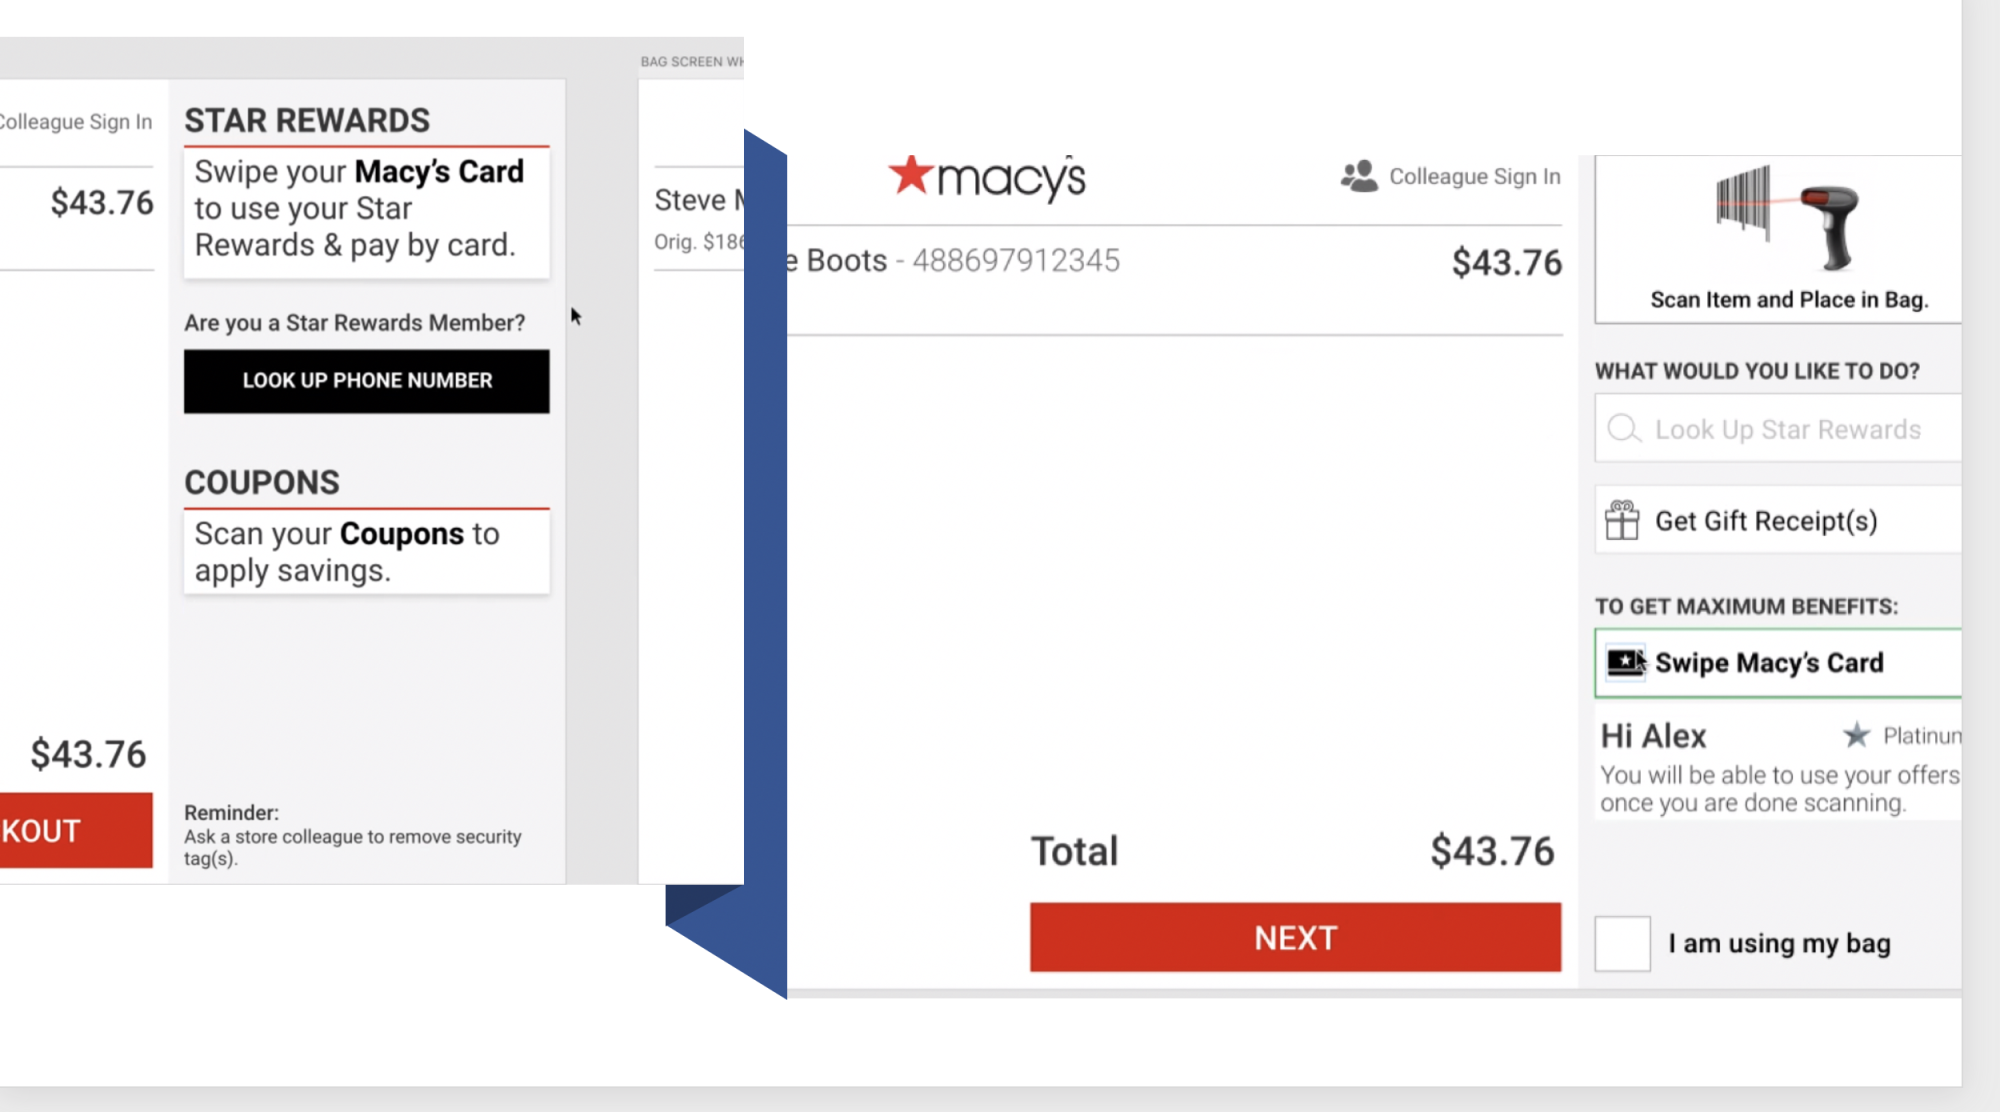Click the magnifier icon in Star Rewards search
This screenshot has width=2000, height=1112.
click(x=1624, y=429)
